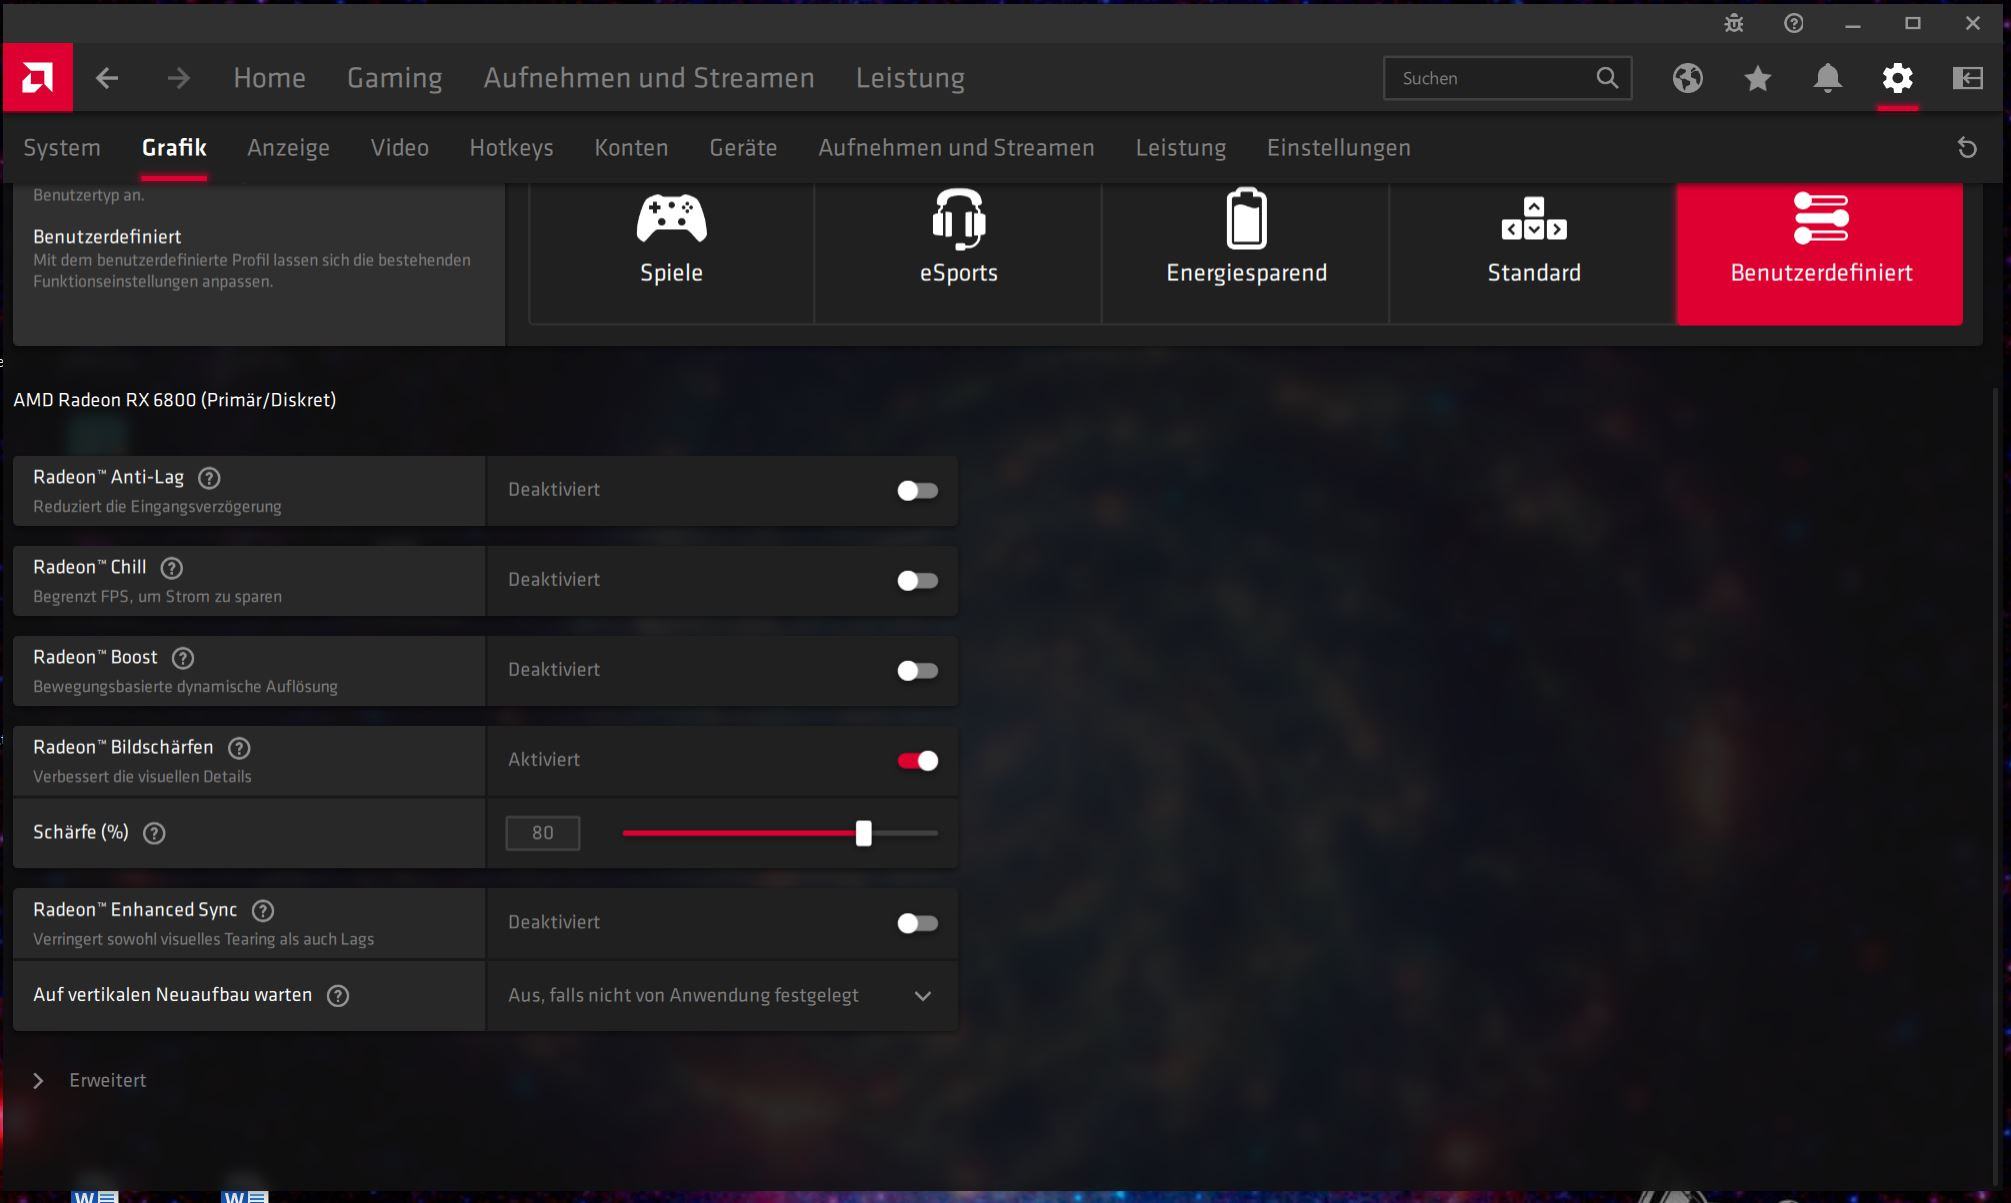Open notifications bell icon
This screenshot has height=1203, width=2011.
[1827, 78]
